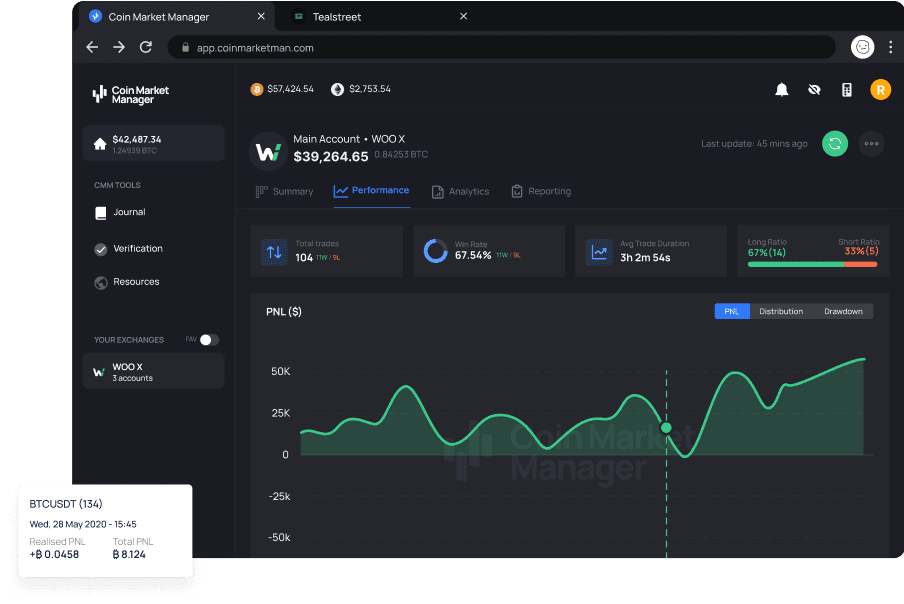Switch chart to Drawdown view
The image size is (904, 604).
coord(843,311)
